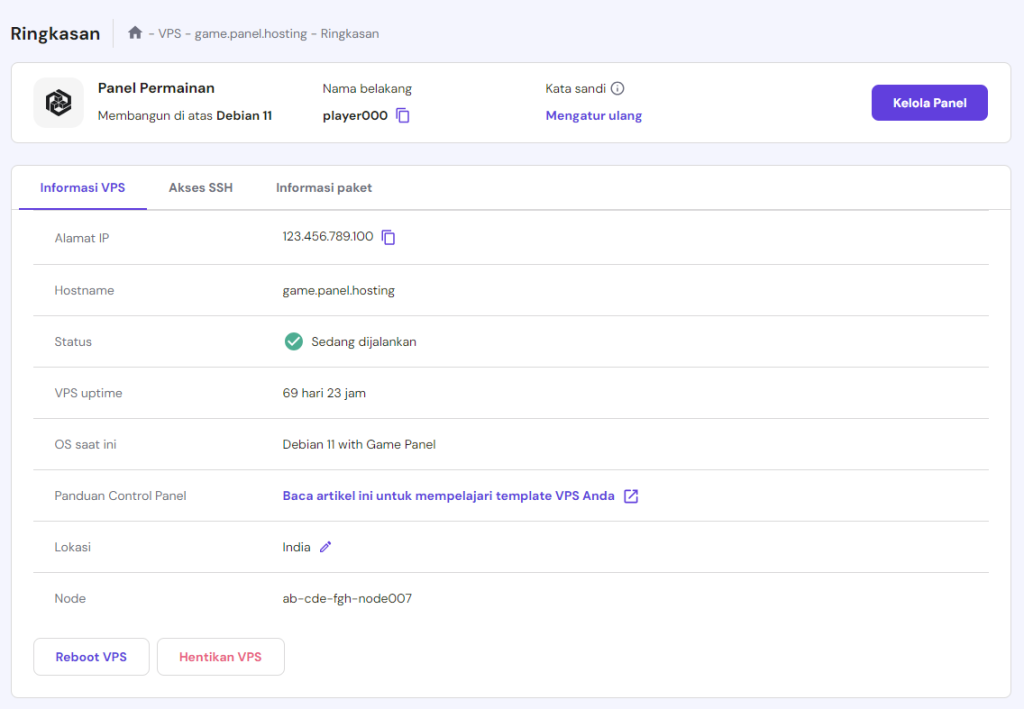Click the hostname value game.panel.hosting

pyautogui.click(x=339, y=291)
